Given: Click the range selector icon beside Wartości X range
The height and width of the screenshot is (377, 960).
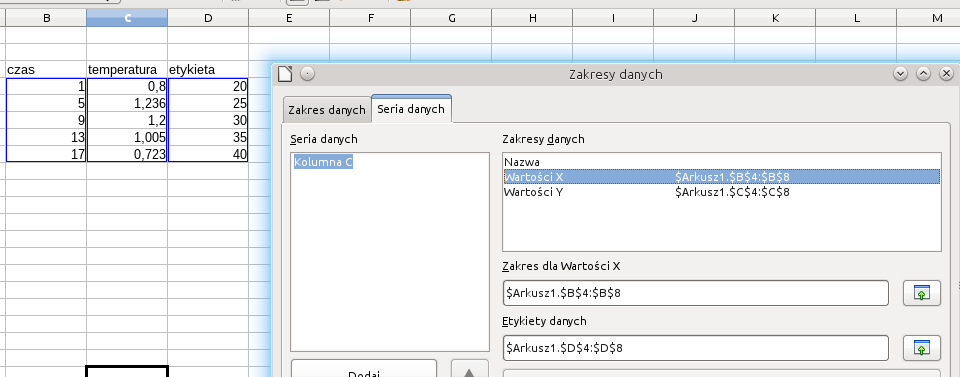Looking at the screenshot, I should [921, 293].
